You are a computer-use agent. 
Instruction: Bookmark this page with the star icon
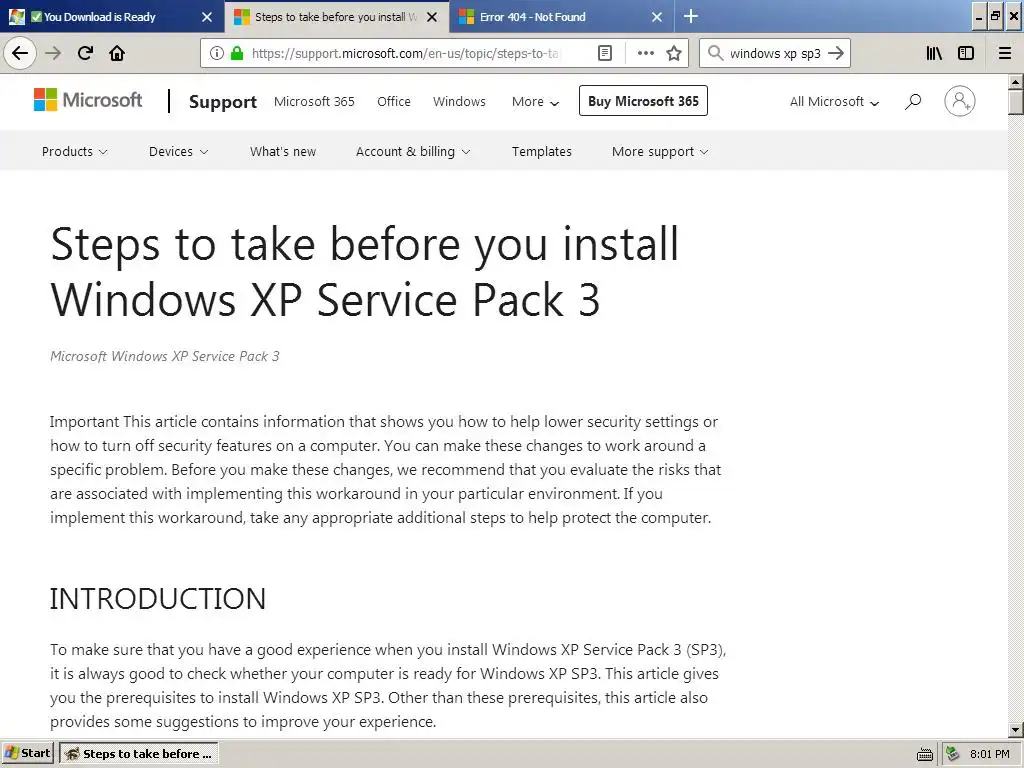[674, 54]
